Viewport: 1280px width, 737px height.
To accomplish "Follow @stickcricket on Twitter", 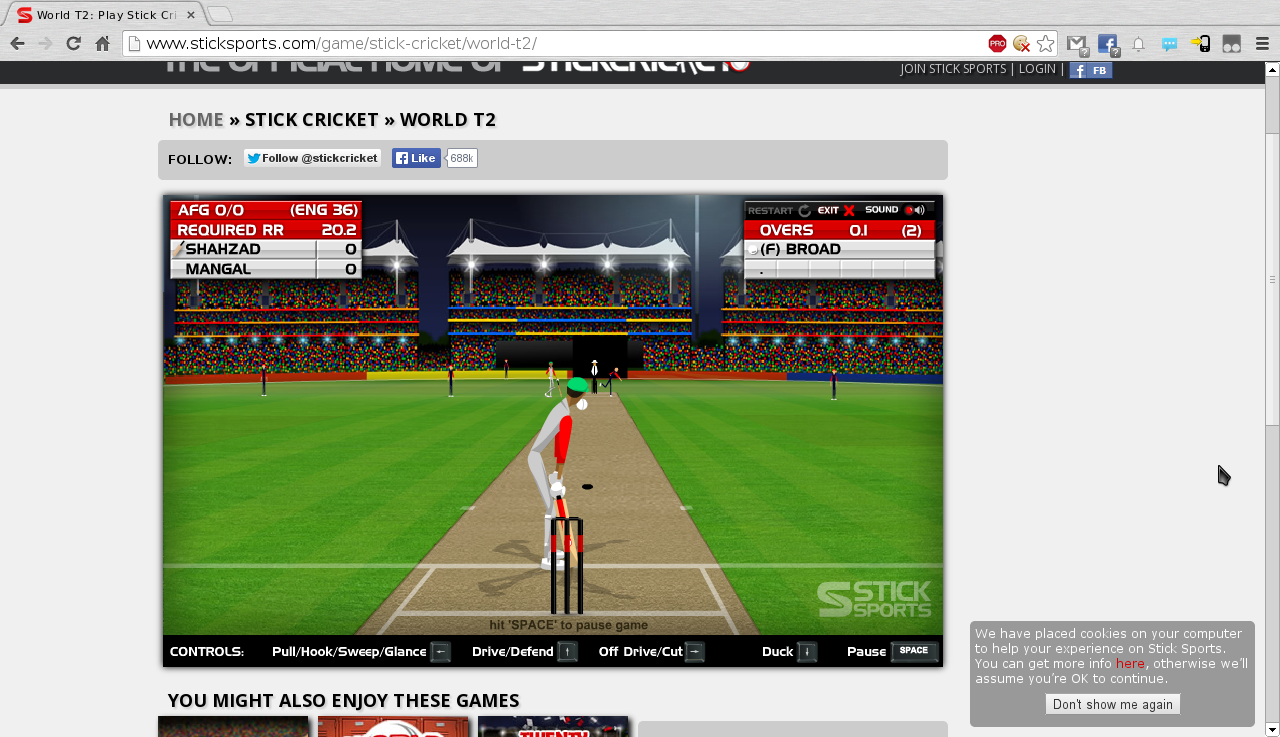I will pos(312,158).
